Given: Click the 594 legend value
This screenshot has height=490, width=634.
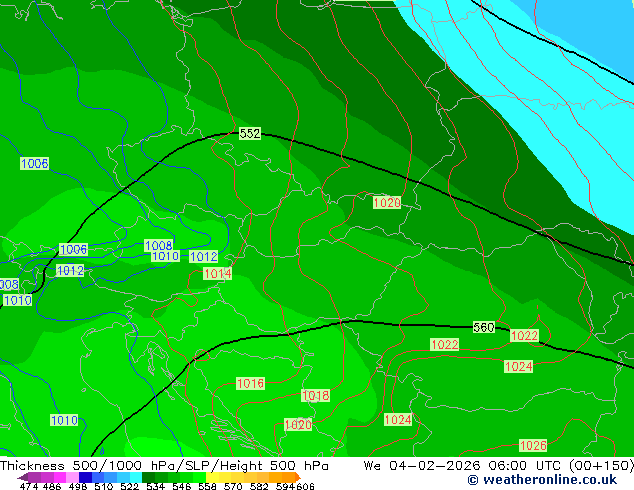Looking at the screenshot, I should [x=285, y=486].
